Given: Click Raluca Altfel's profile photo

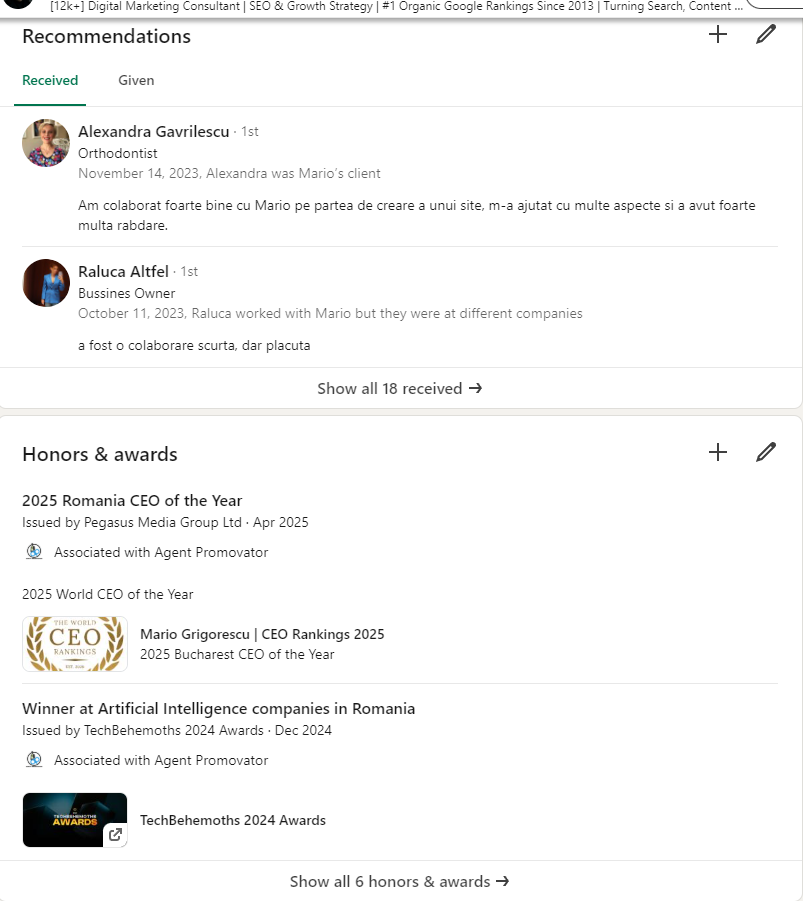Looking at the screenshot, I should pyautogui.click(x=45, y=283).
